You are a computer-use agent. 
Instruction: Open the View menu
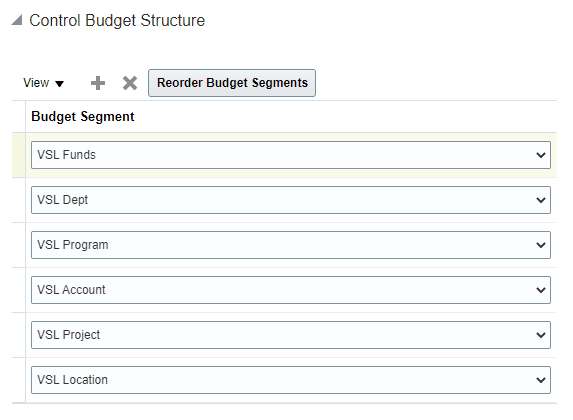pyautogui.click(x=43, y=83)
